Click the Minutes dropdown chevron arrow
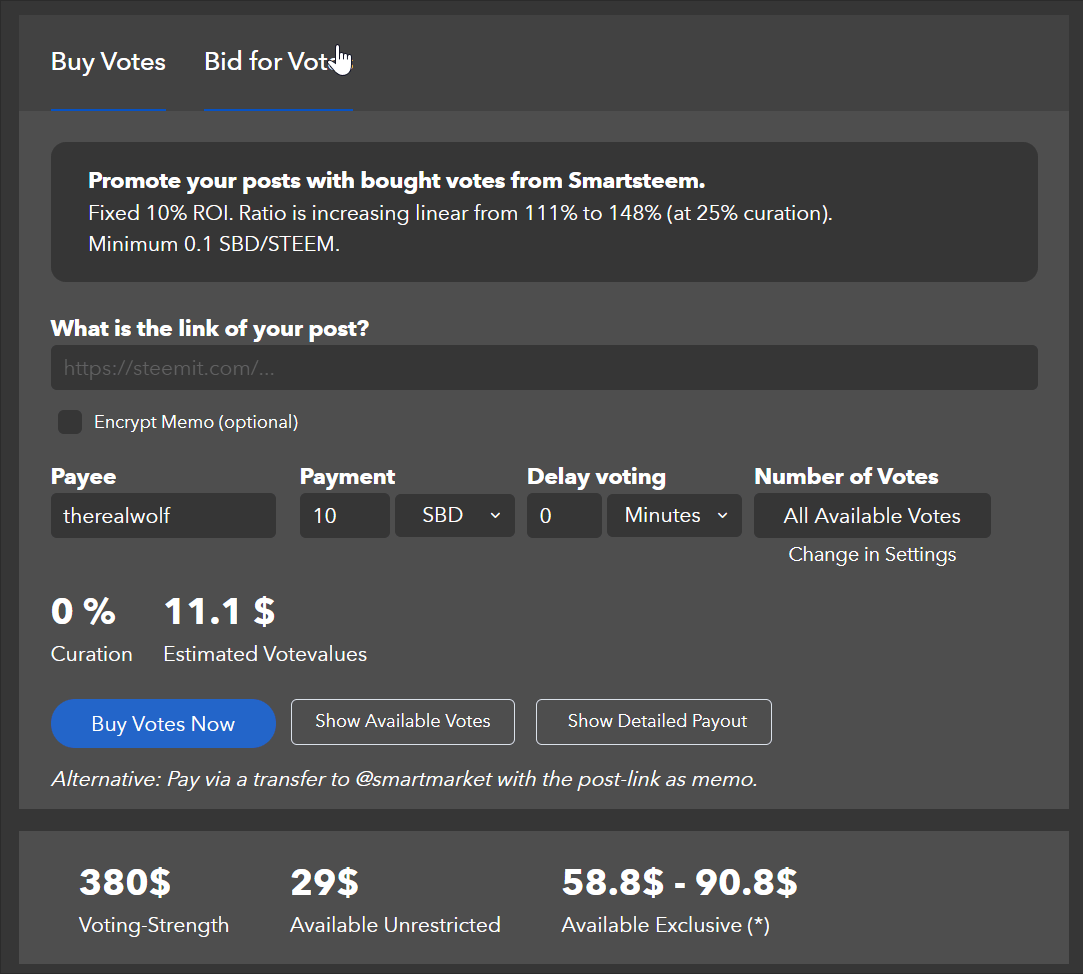Screen dimensions: 1083x974 [722, 516]
